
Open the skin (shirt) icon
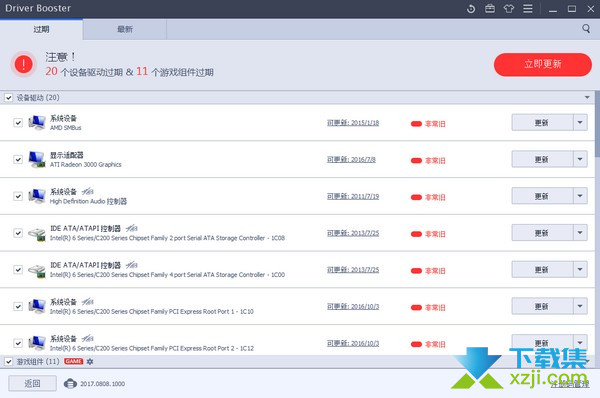509,8
